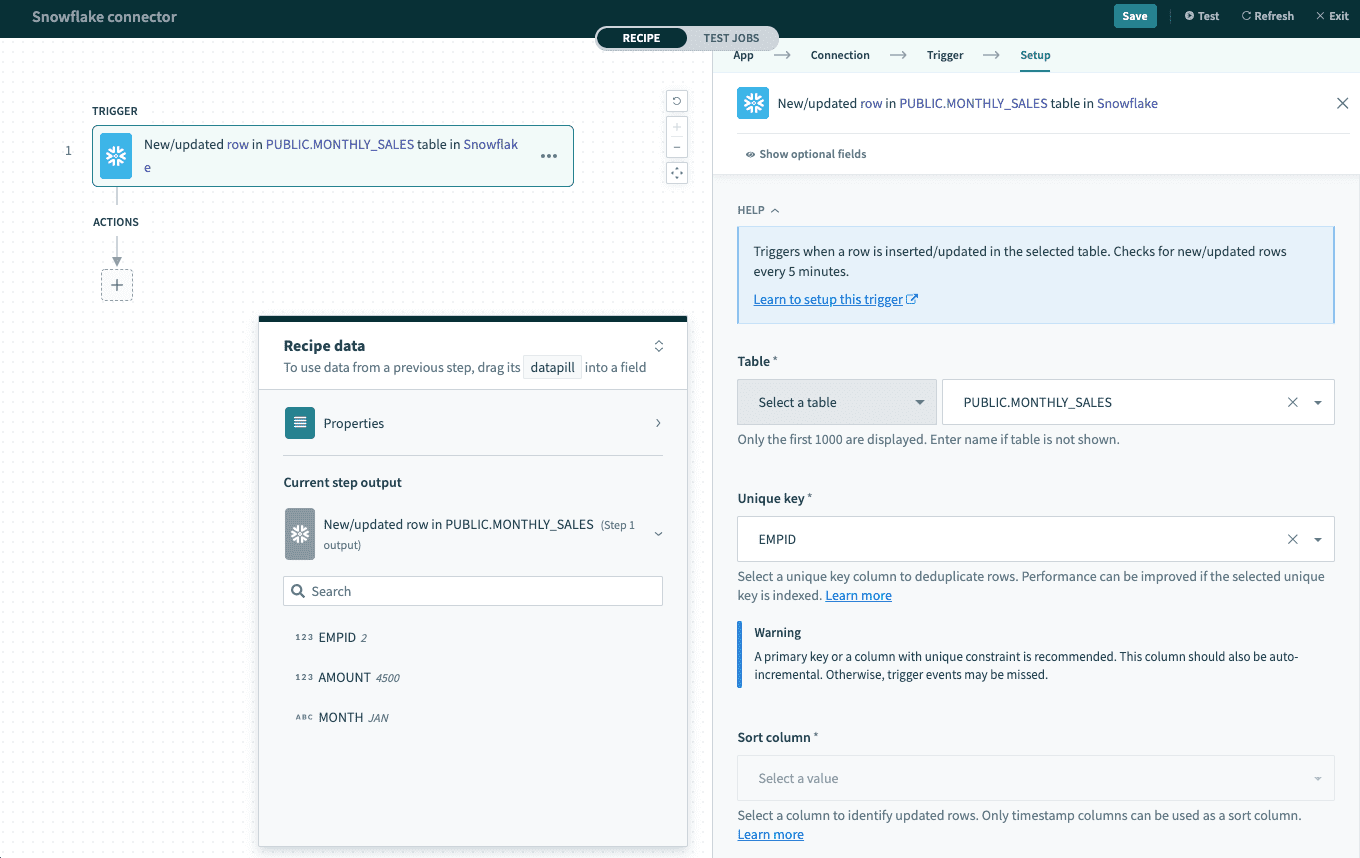Click the Snowflake icon in trigger step
The height and width of the screenshot is (858, 1360).
[x=116, y=156]
